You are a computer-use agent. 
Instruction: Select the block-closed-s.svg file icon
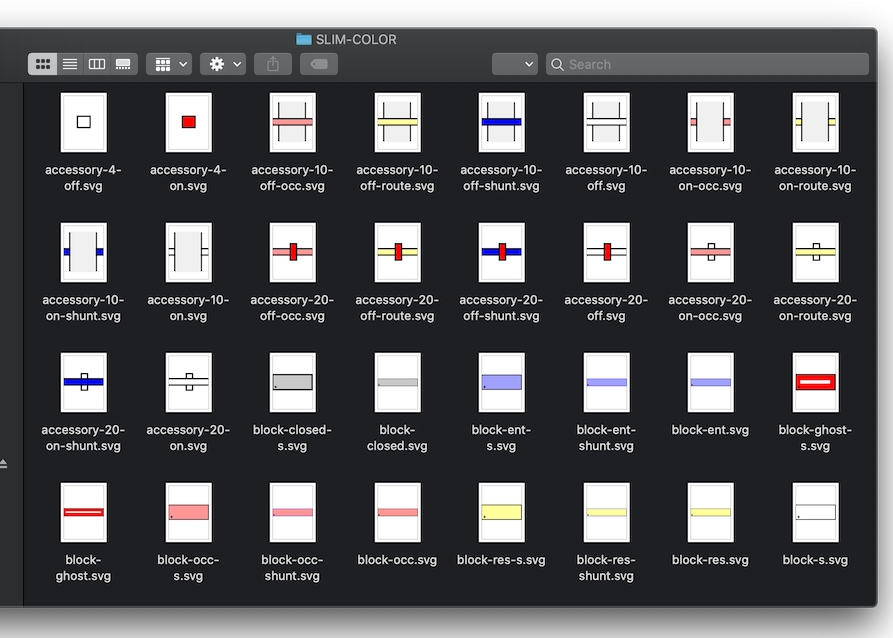coord(292,382)
